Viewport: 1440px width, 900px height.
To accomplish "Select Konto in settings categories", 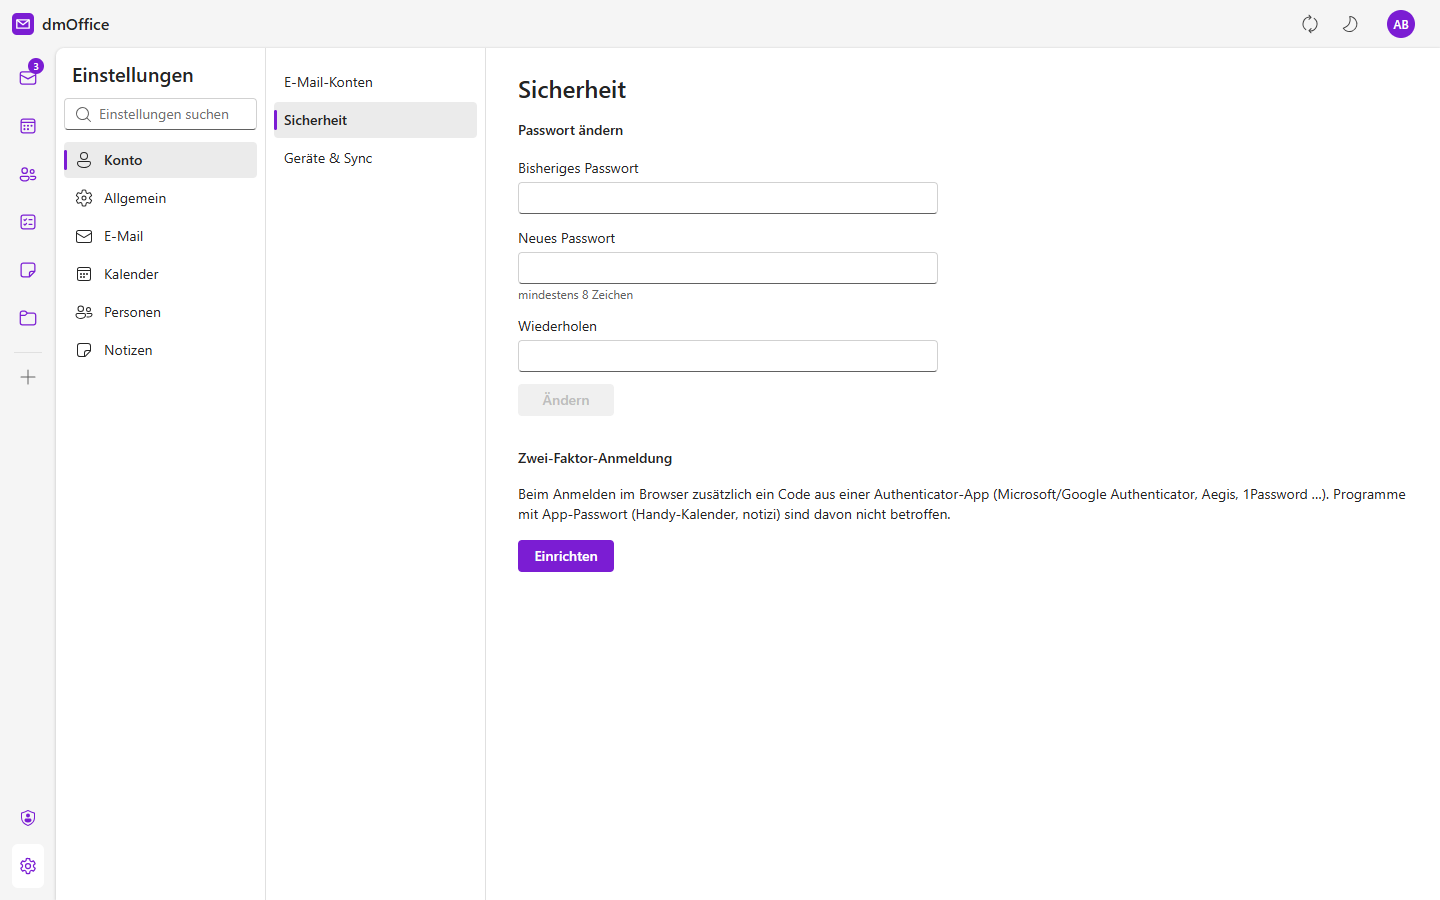I will tap(160, 160).
